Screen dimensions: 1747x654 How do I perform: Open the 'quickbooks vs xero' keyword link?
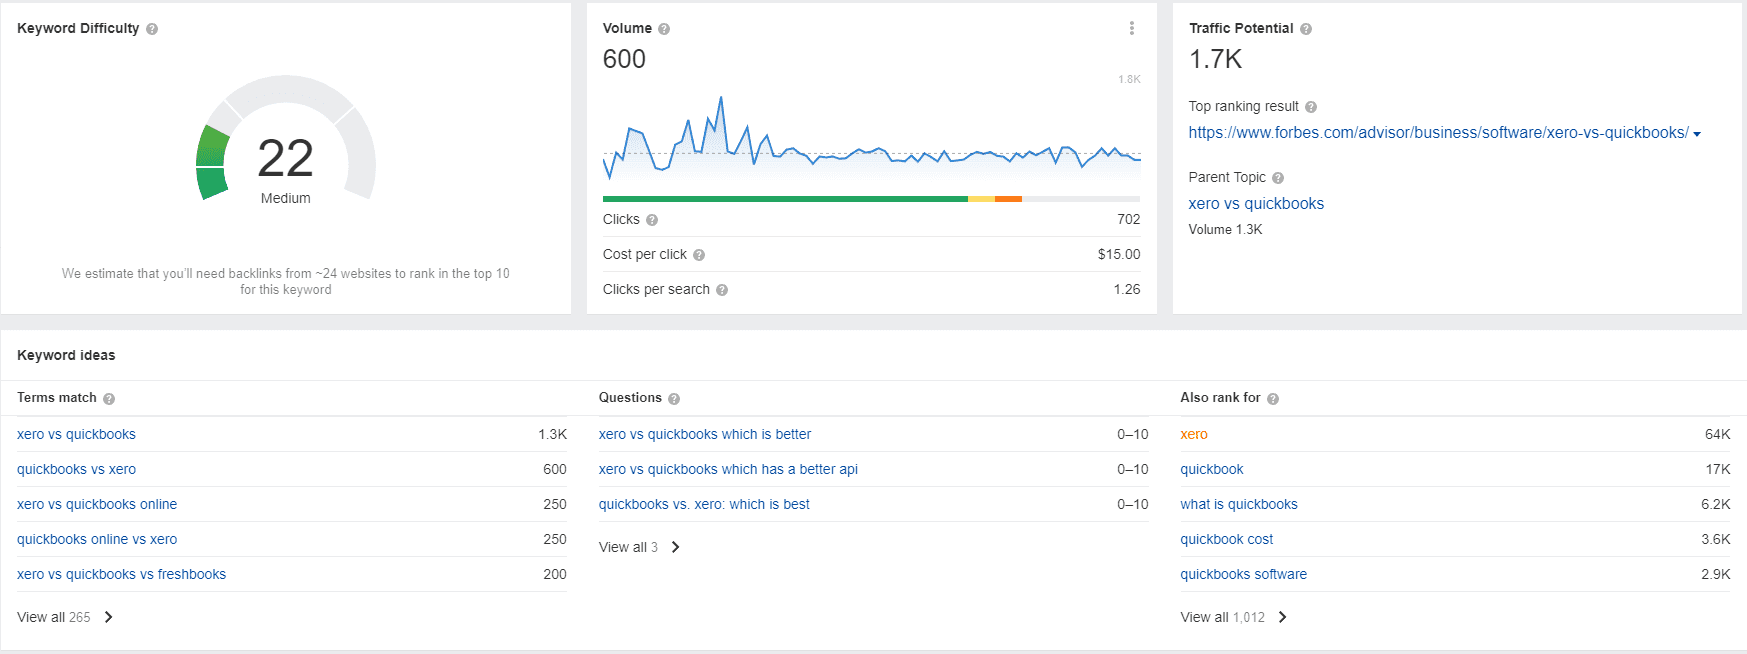click(x=76, y=469)
